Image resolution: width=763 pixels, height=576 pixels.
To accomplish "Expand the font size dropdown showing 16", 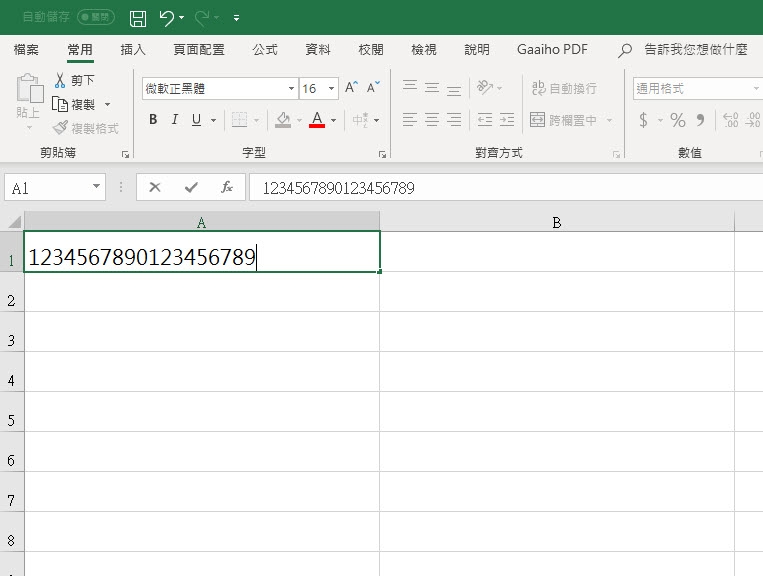I will 332,89.
